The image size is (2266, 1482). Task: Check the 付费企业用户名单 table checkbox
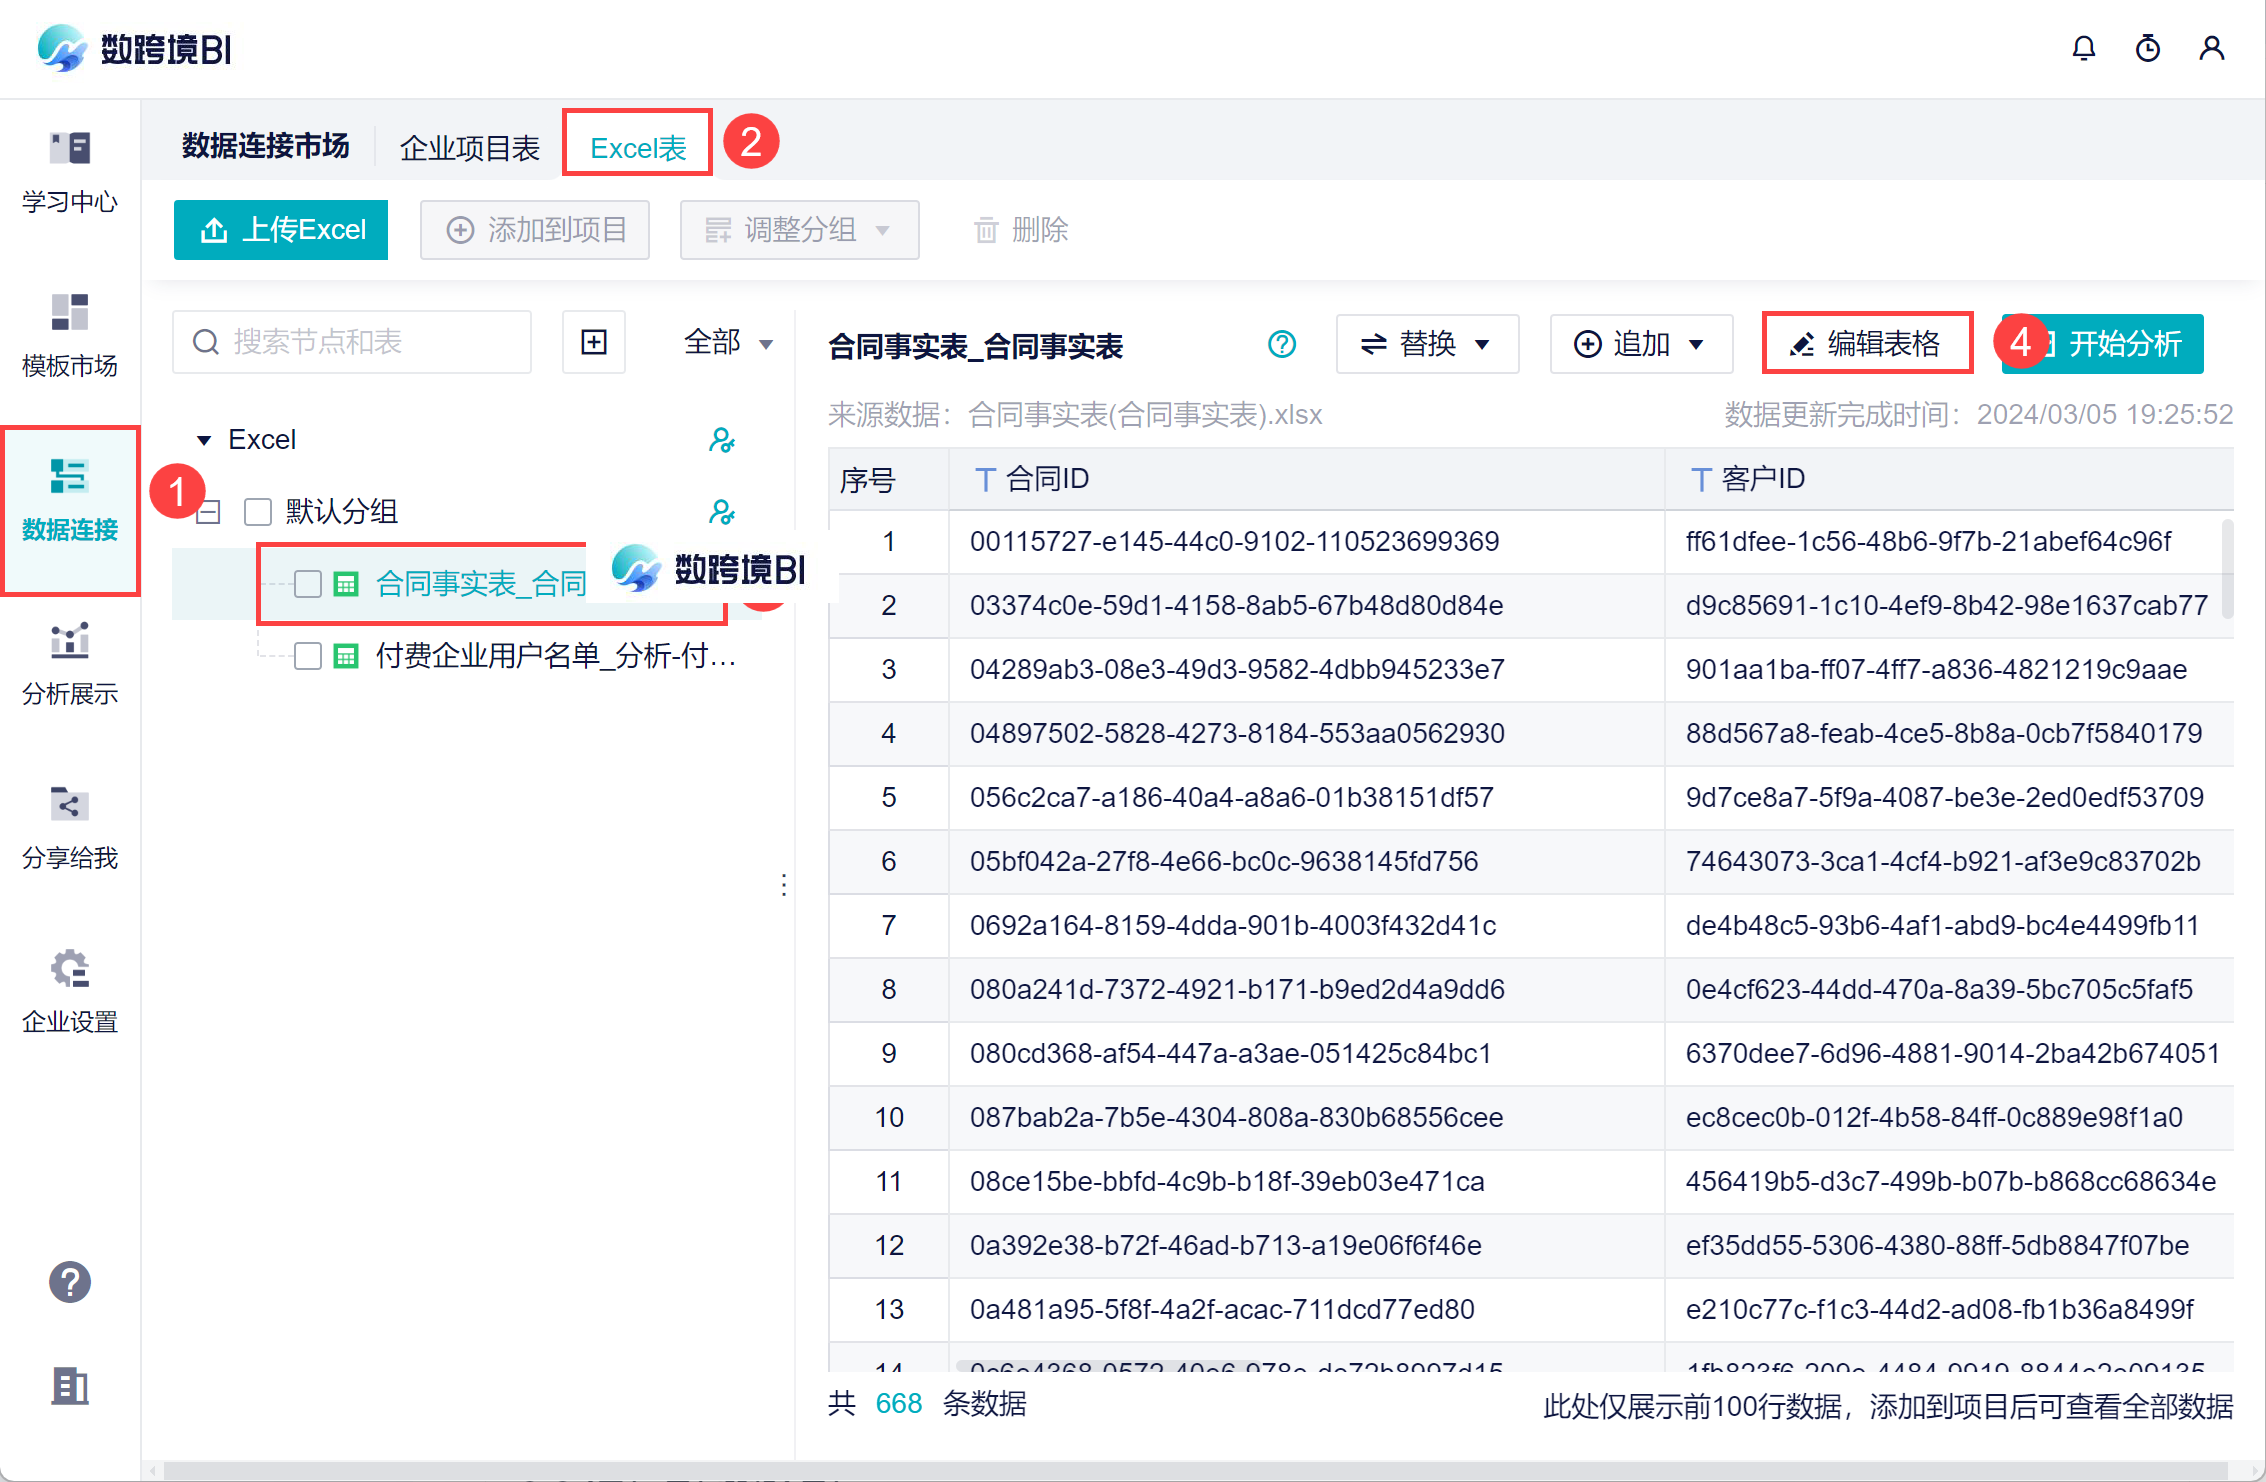pyautogui.click(x=308, y=656)
